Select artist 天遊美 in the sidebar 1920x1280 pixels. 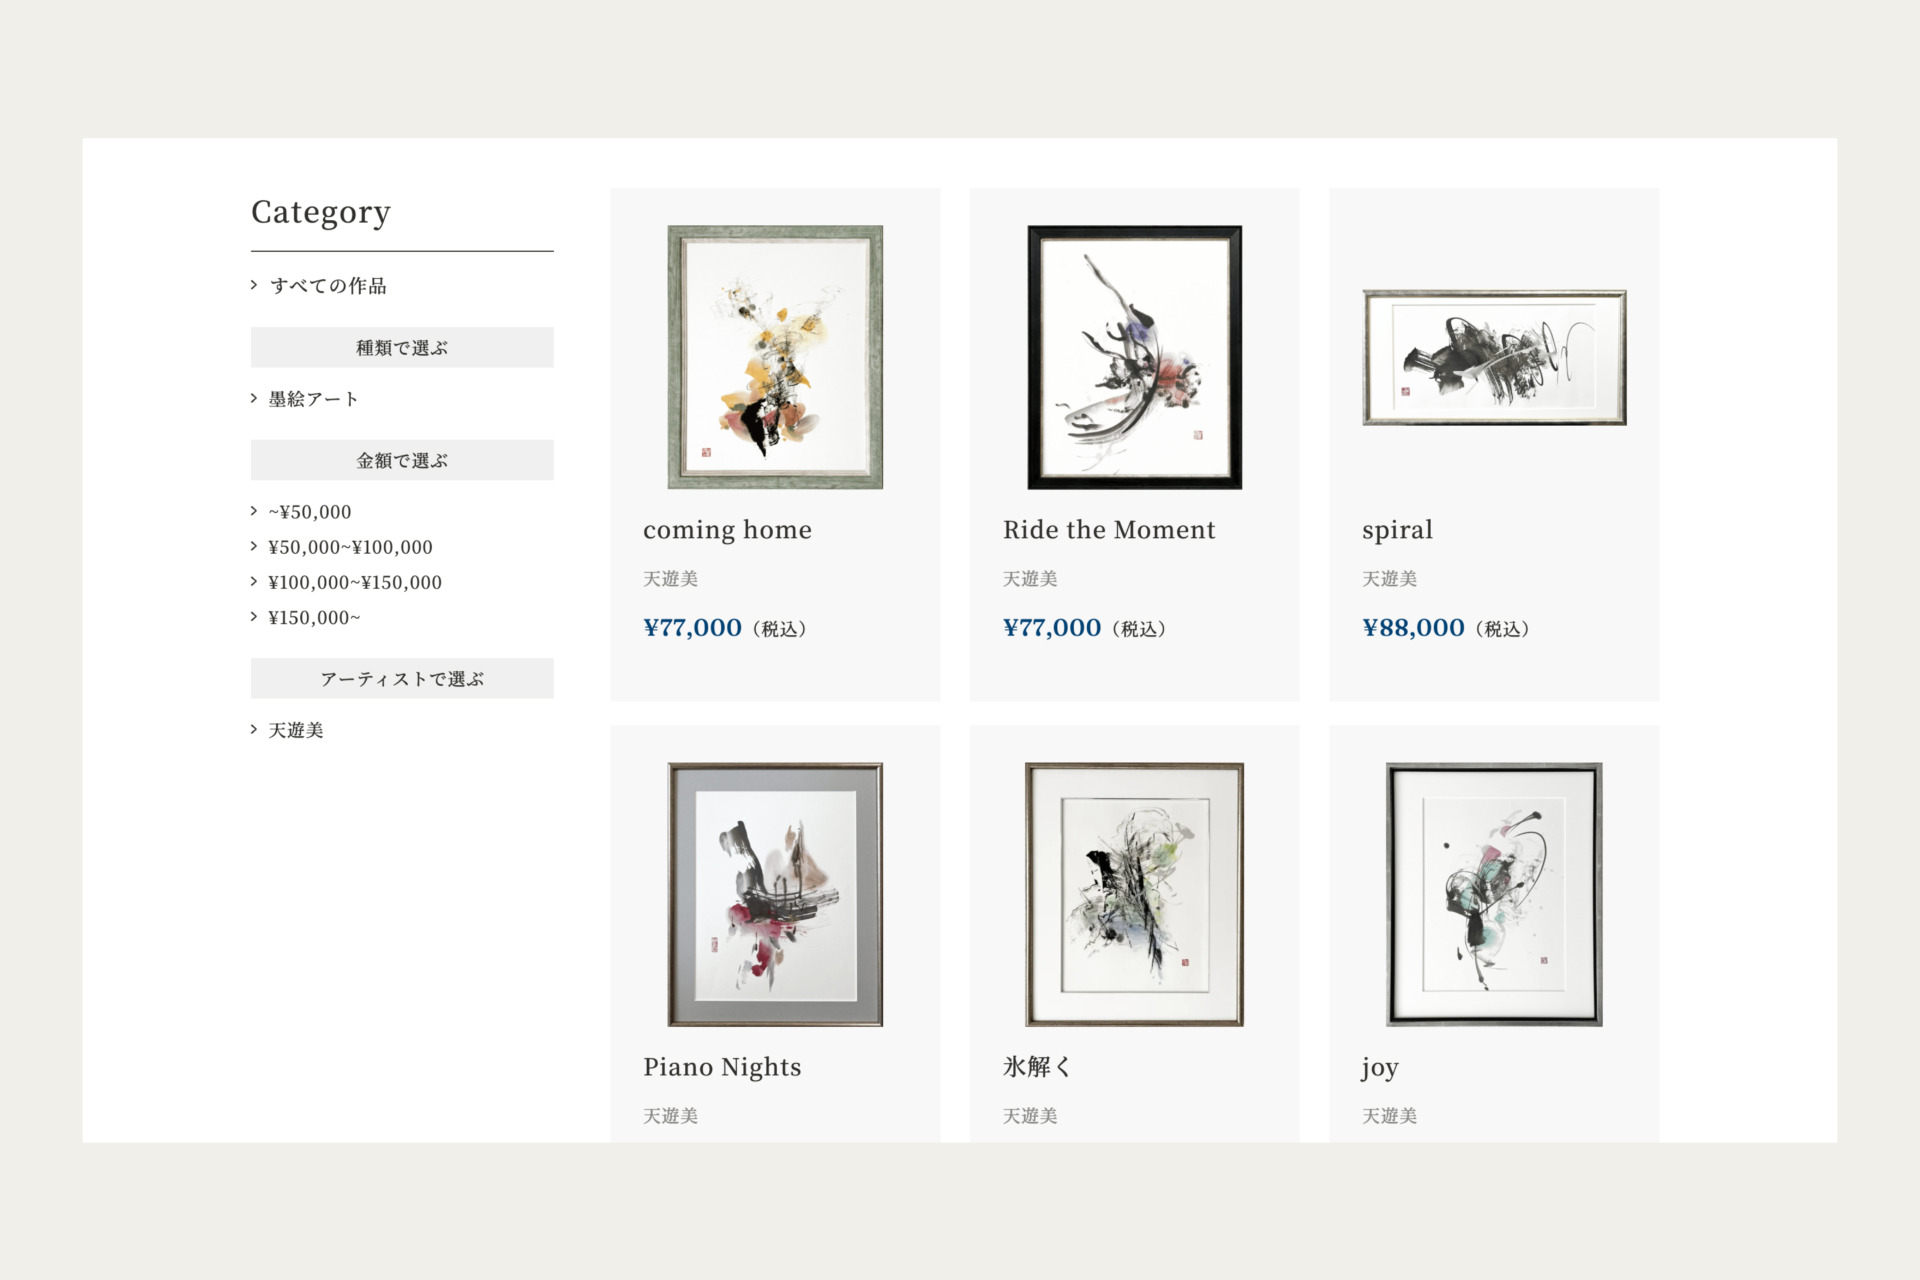point(296,730)
